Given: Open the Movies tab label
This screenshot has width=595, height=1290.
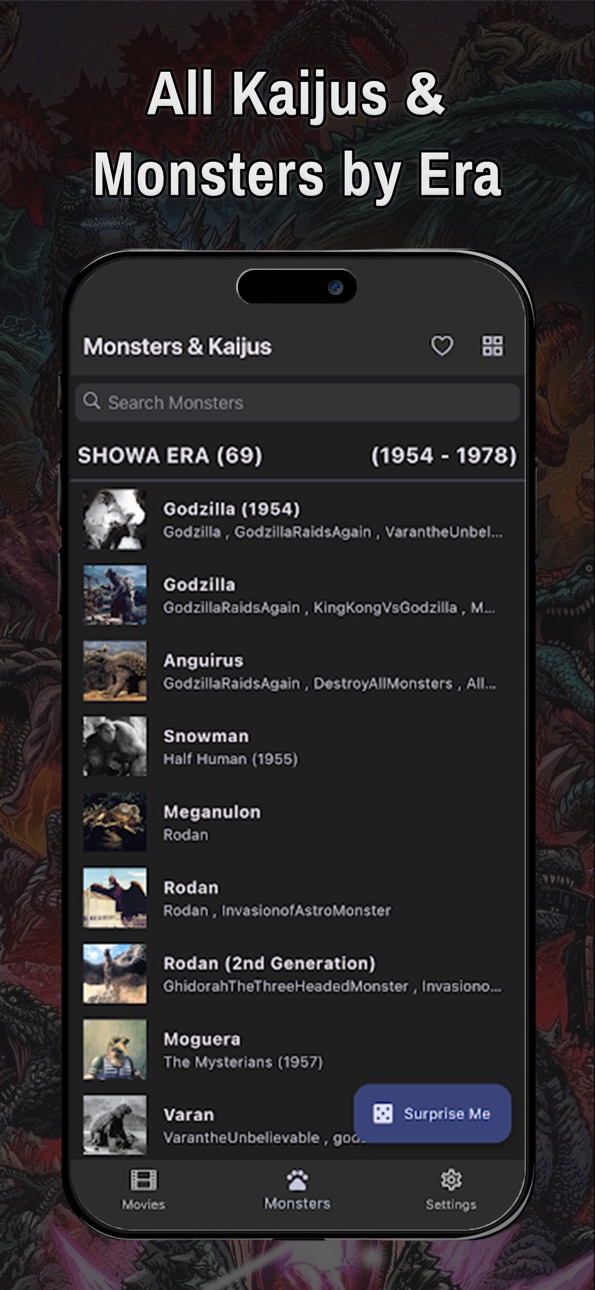Looking at the screenshot, I should (144, 1204).
